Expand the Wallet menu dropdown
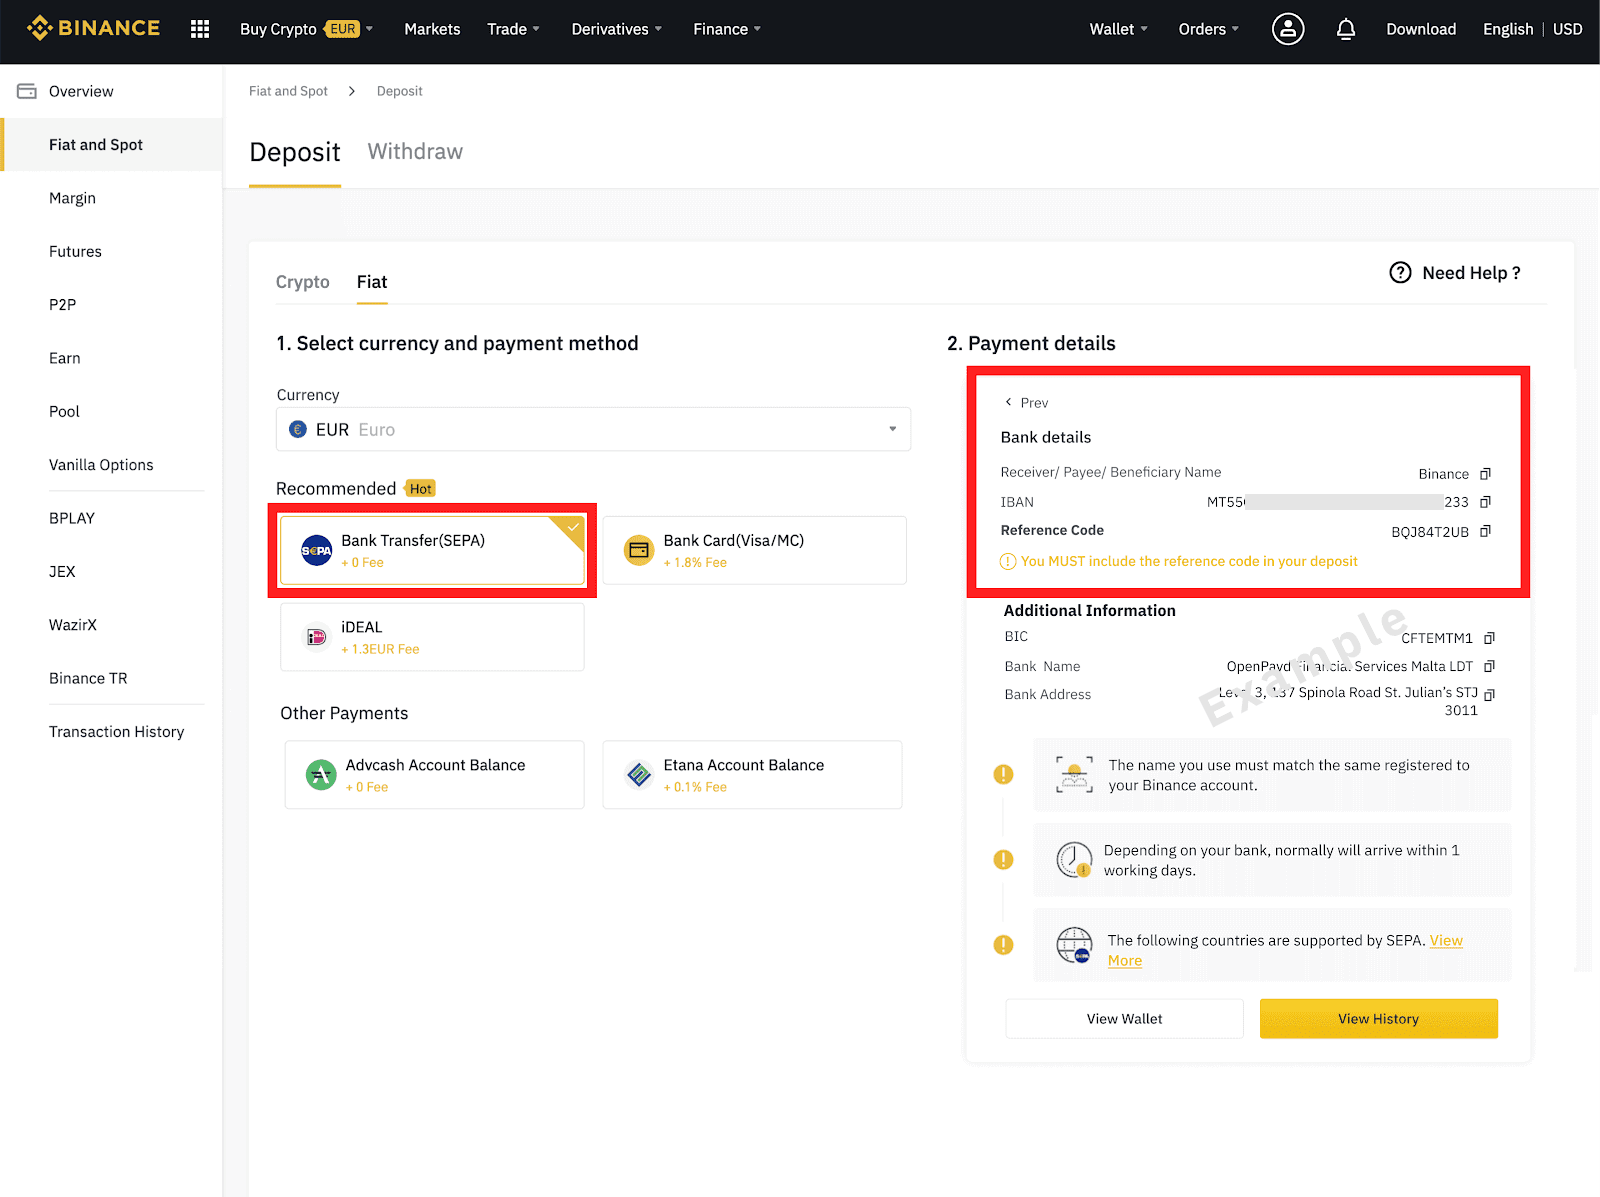The width and height of the screenshot is (1600, 1197). [1118, 29]
